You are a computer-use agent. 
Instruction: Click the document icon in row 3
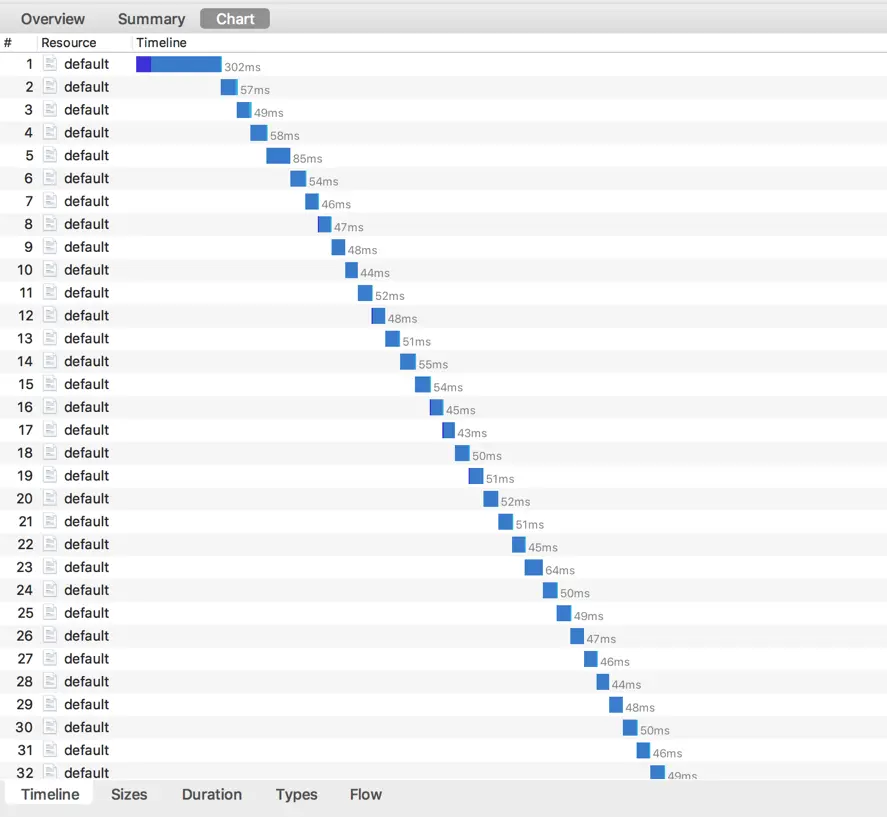tap(50, 109)
